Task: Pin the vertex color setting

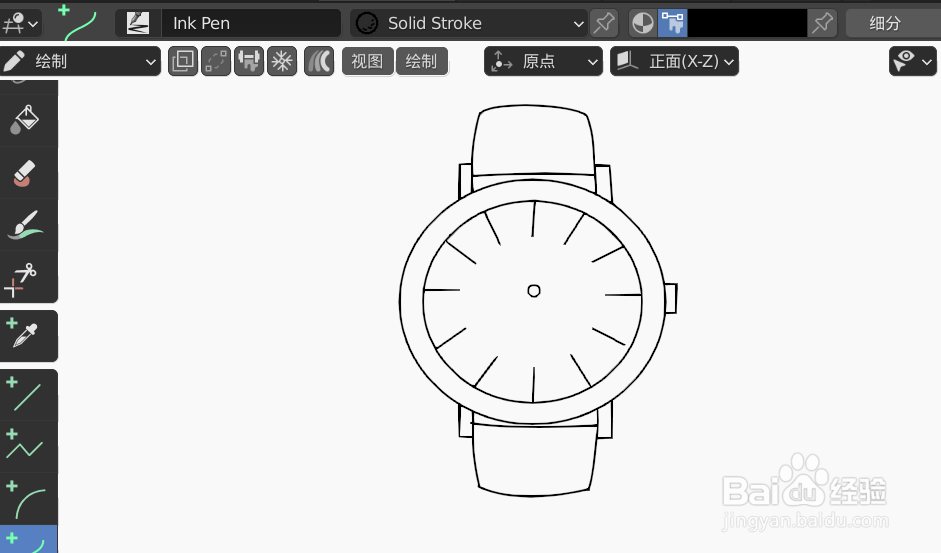Action: 822,23
